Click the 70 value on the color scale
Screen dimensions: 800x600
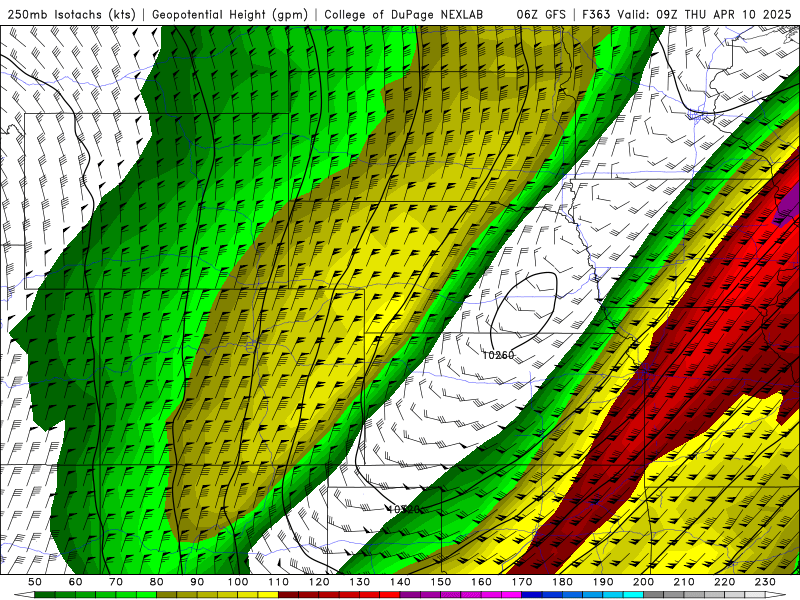coord(116,582)
